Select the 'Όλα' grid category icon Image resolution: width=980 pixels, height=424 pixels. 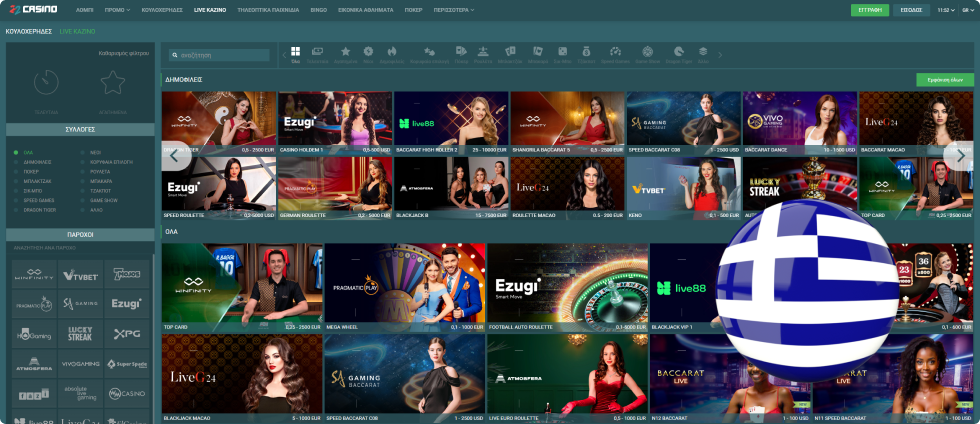coord(295,53)
